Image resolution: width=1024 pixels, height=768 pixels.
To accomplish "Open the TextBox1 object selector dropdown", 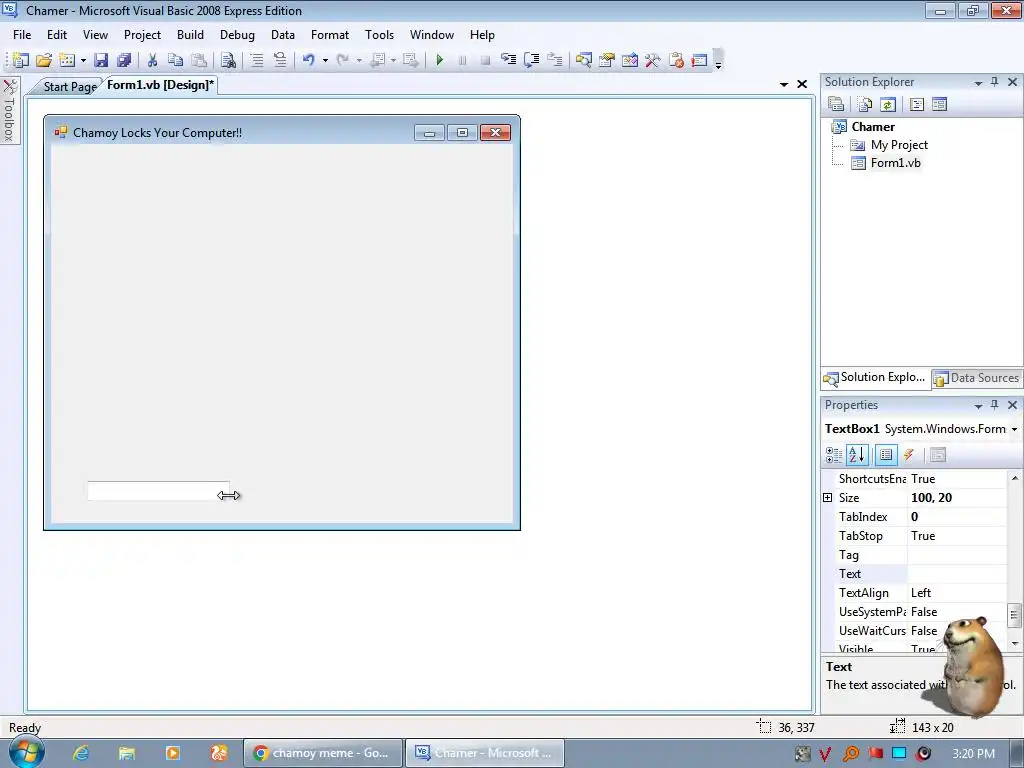I will pyautogui.click(x=1014, y=429).
